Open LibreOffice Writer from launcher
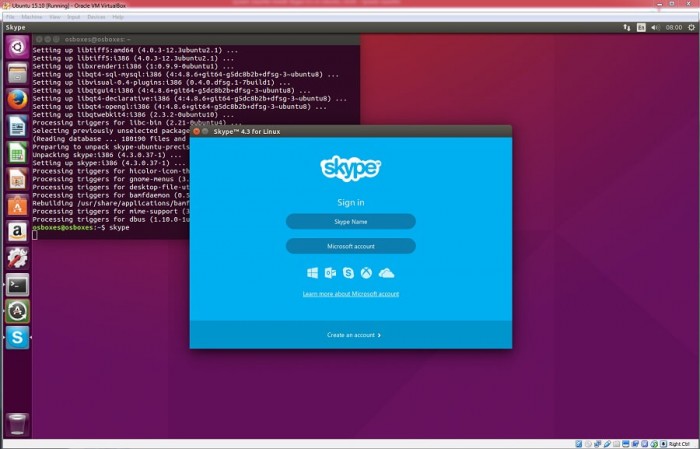Screen dimensions: 700x449 [x=17, y=126]
